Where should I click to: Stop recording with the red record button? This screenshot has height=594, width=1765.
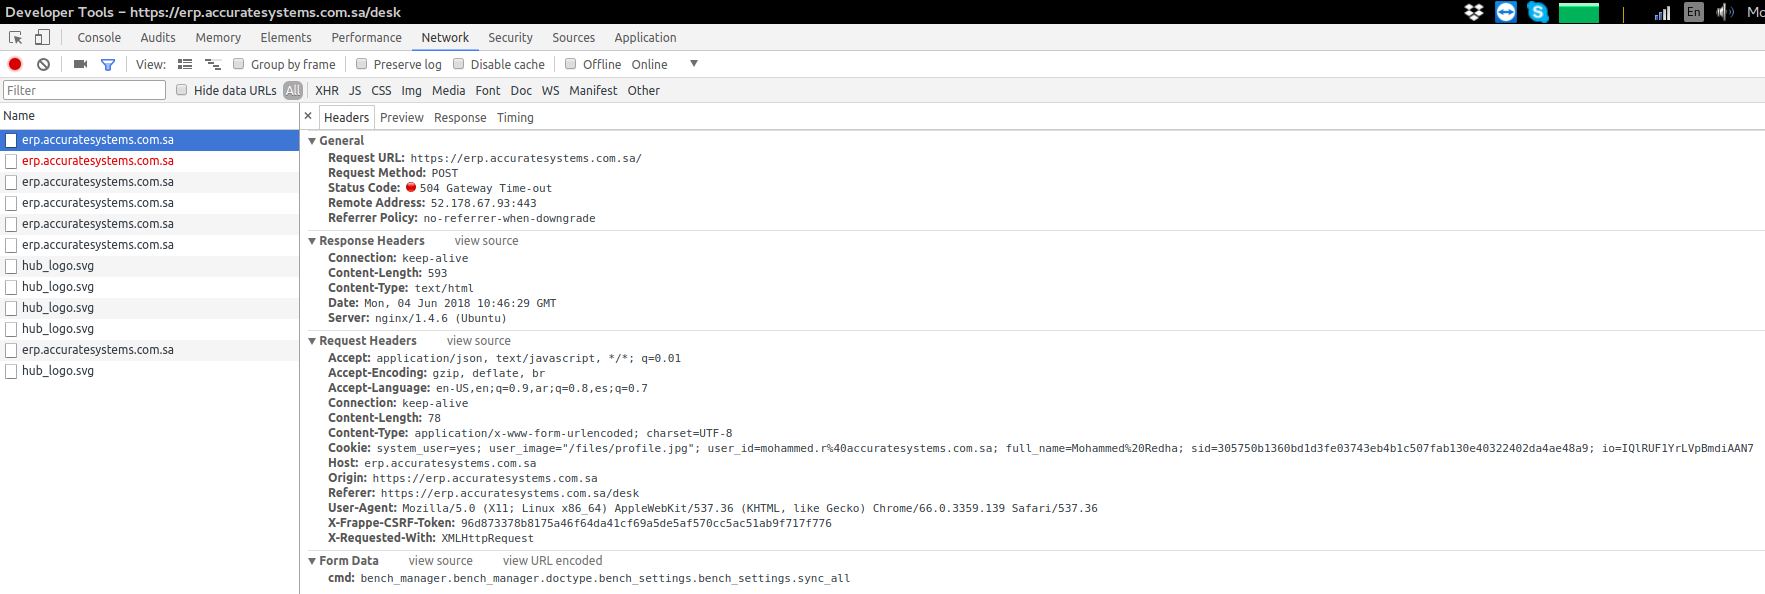[15, 64]
